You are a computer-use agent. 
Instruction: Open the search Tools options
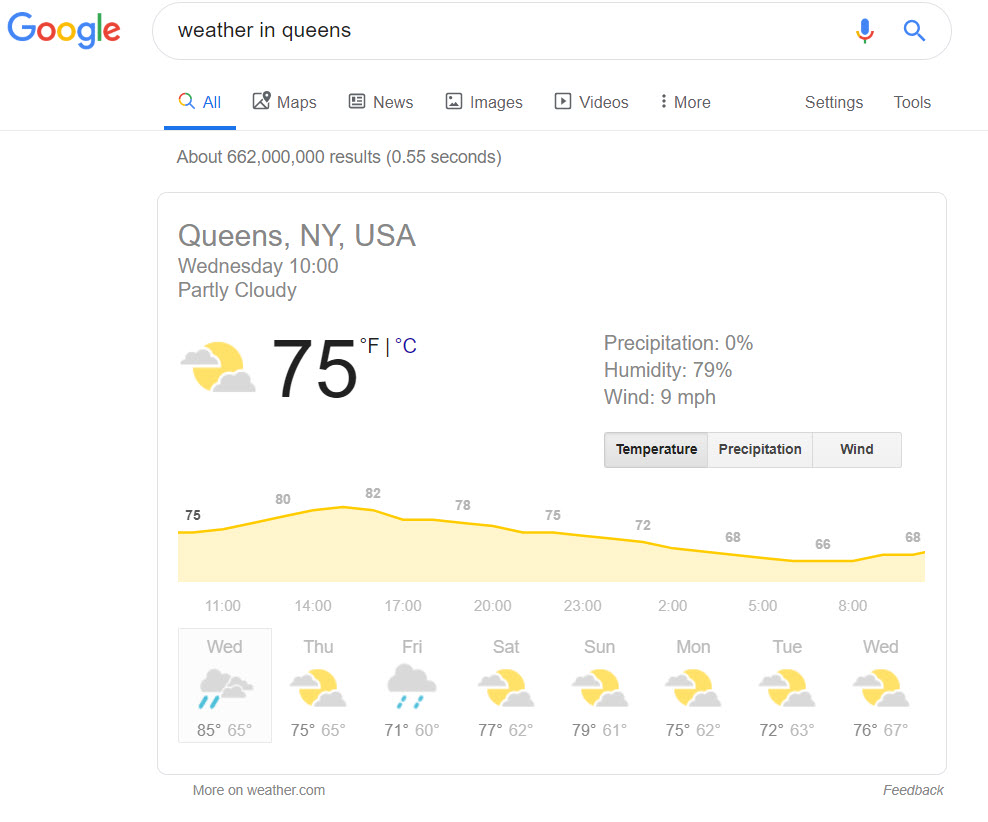pyautogui.click(x=912, y=102)
